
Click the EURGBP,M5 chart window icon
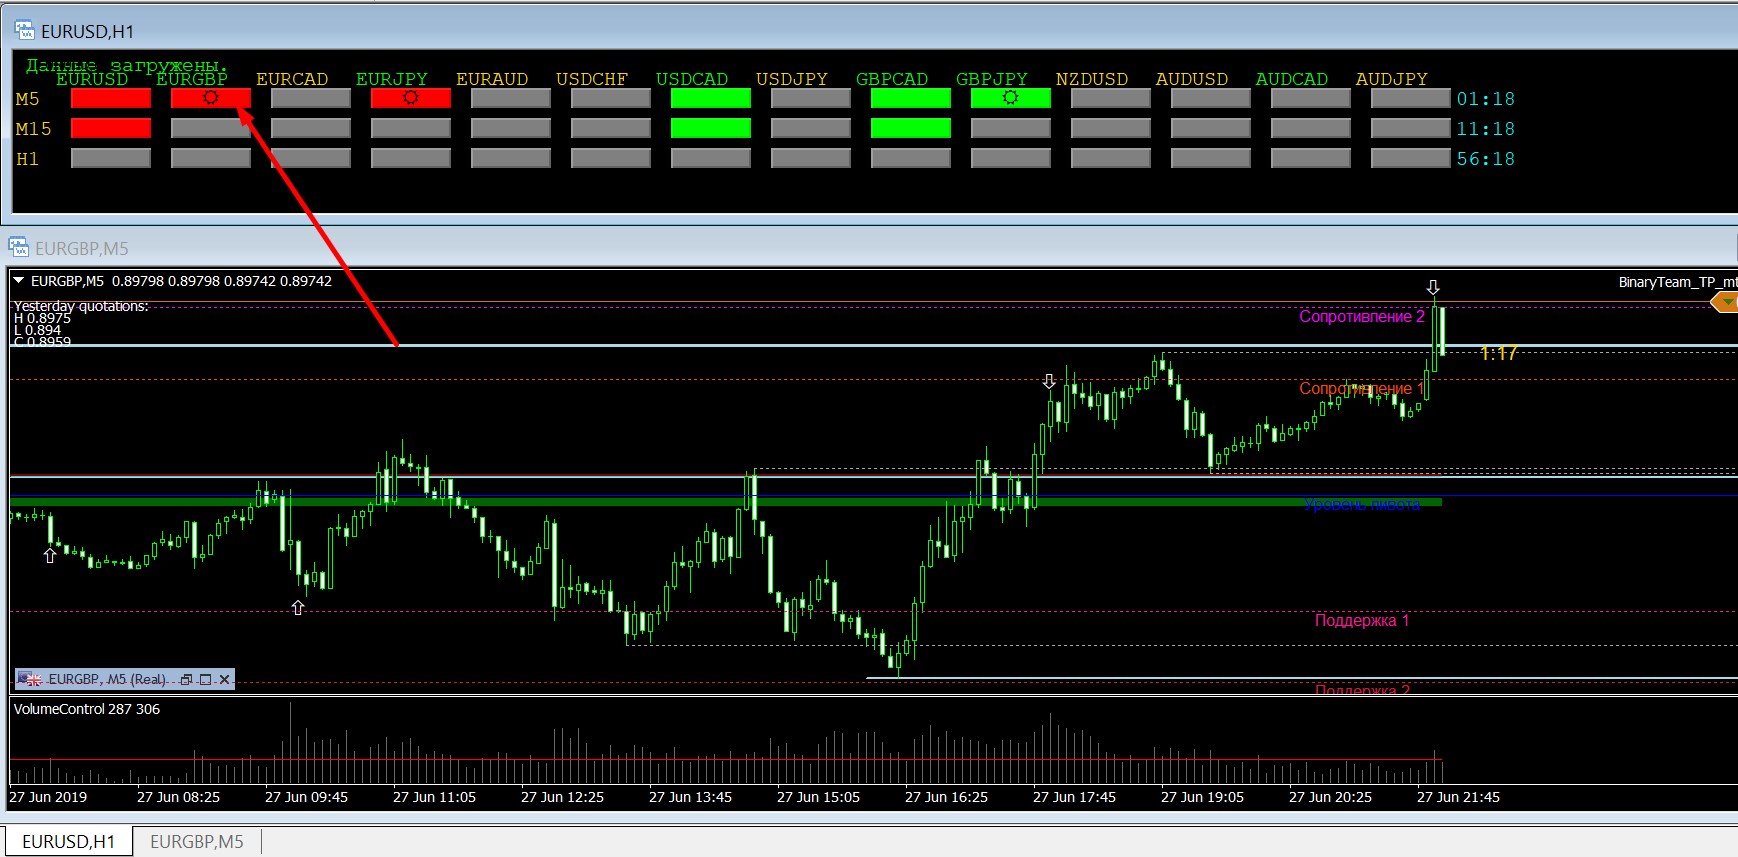pos(19,247)
